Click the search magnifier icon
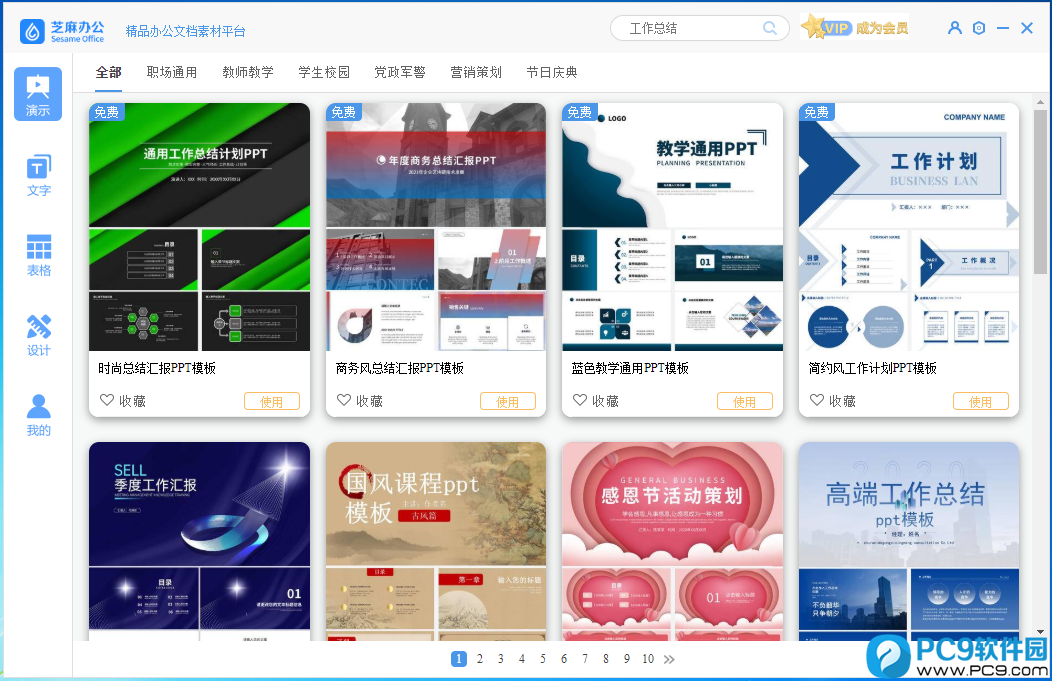Screen dimensions: 1052x681 point(770,28)
